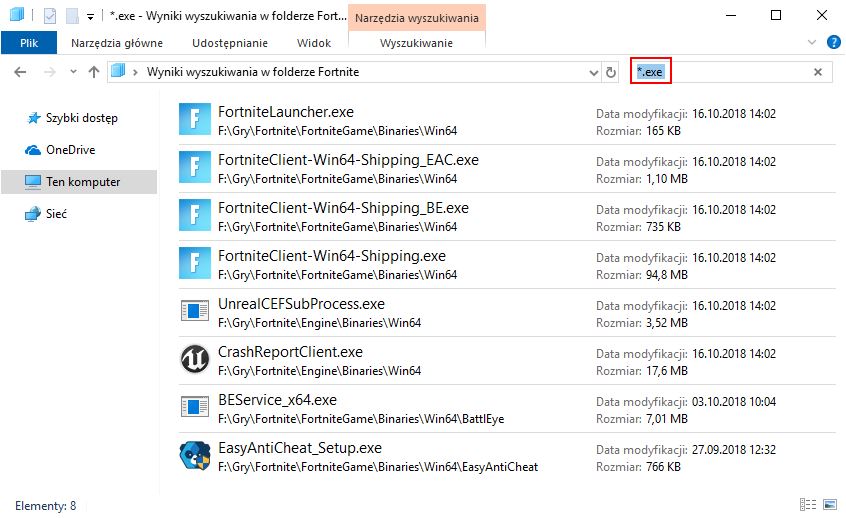Screen dimensions: 846x518
Task: Clear the *.exe search query
Action: point(818,72)
